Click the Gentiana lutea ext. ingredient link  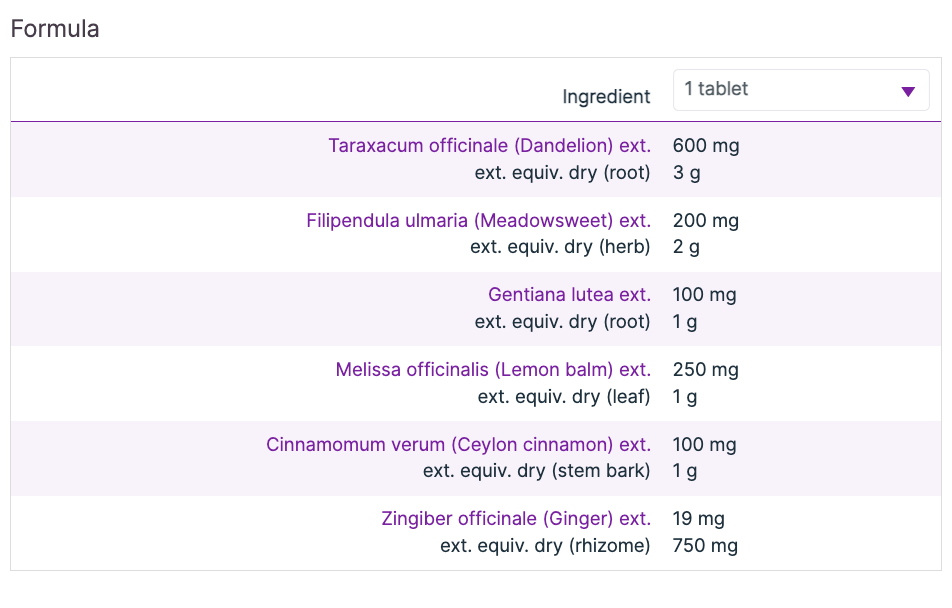[569, 295]
